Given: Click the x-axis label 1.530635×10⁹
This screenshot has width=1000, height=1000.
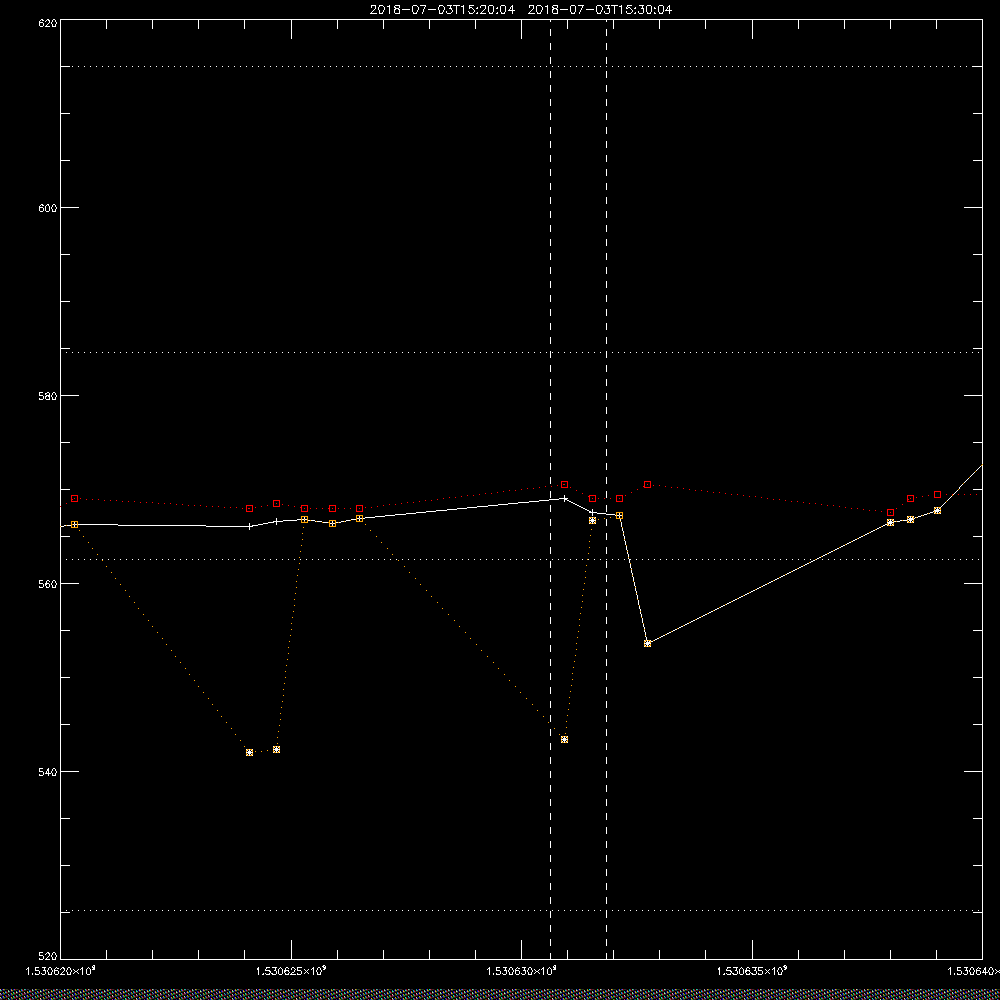Looking at the screenshot, I should coord(753,971).
